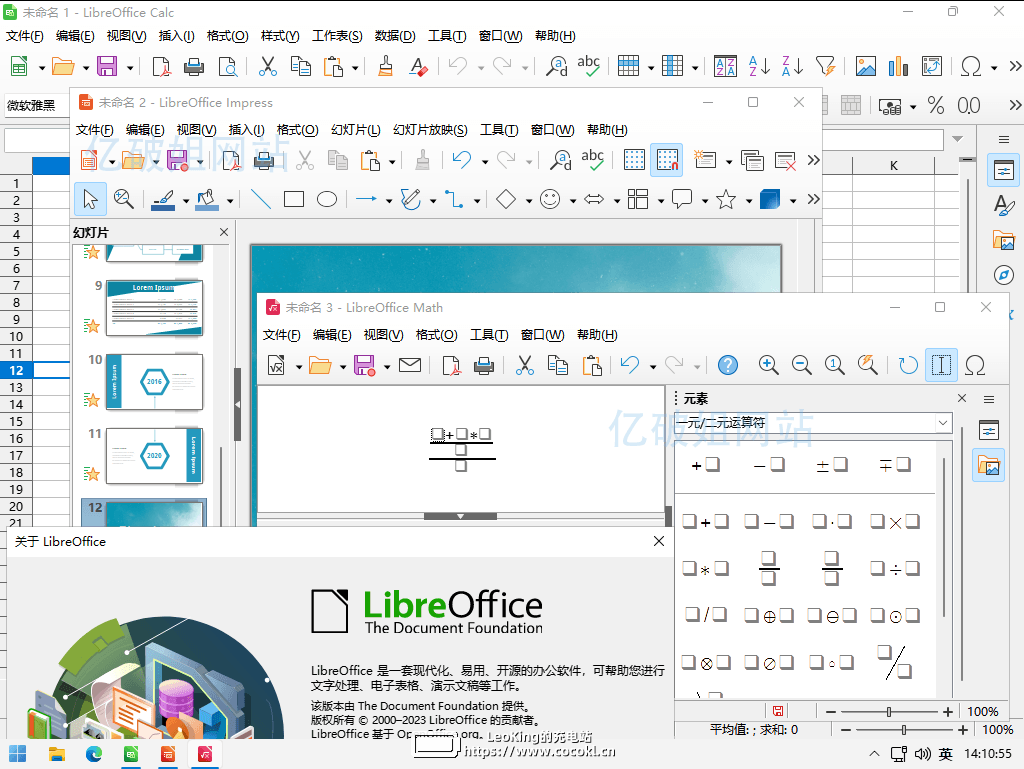Toggle the Math Formula Cursor button
The image size is (1024, 769).
click(941, 365)
